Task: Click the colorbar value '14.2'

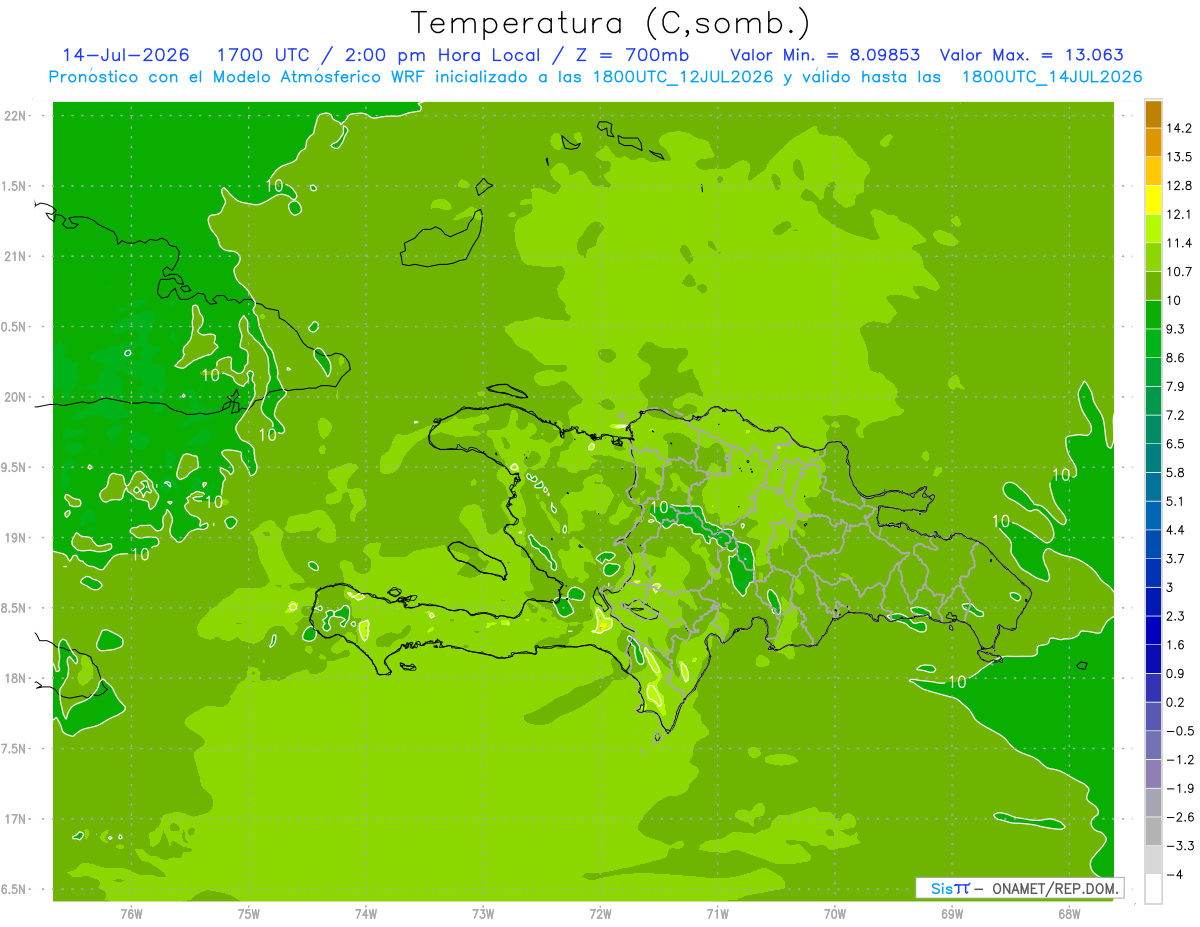Action: click(1178, 128)
